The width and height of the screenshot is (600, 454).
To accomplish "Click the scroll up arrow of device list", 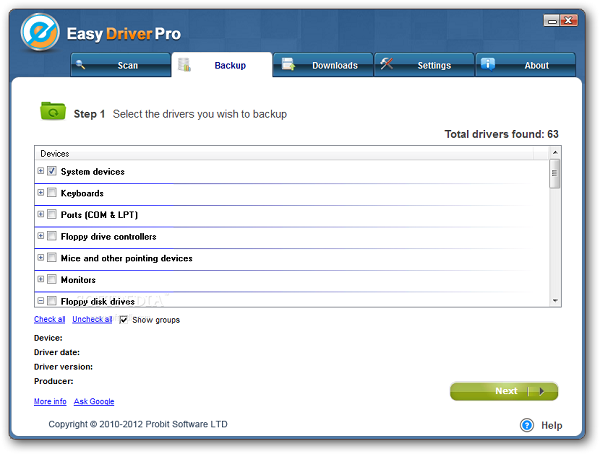I will [x=555, y=153].
